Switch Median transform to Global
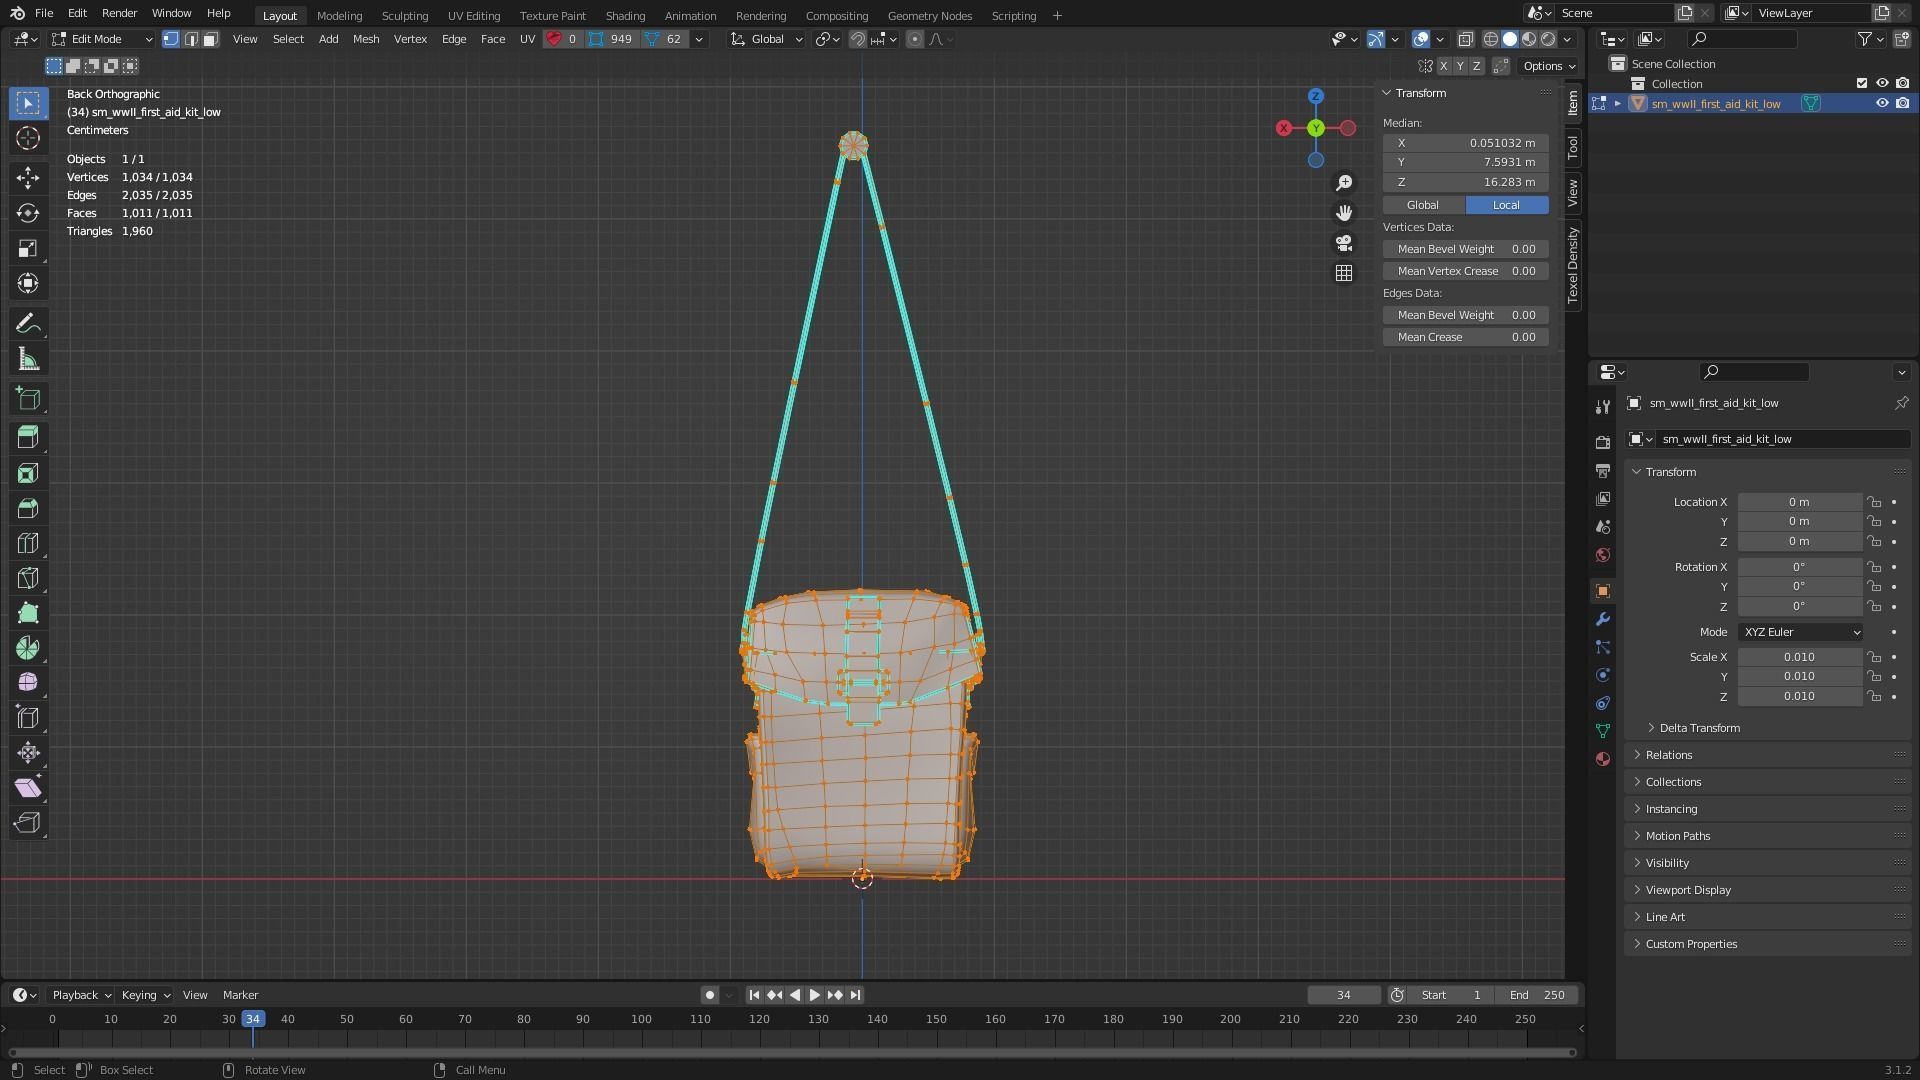This screenshot has height=1080, width=1920. [1423, 205]
